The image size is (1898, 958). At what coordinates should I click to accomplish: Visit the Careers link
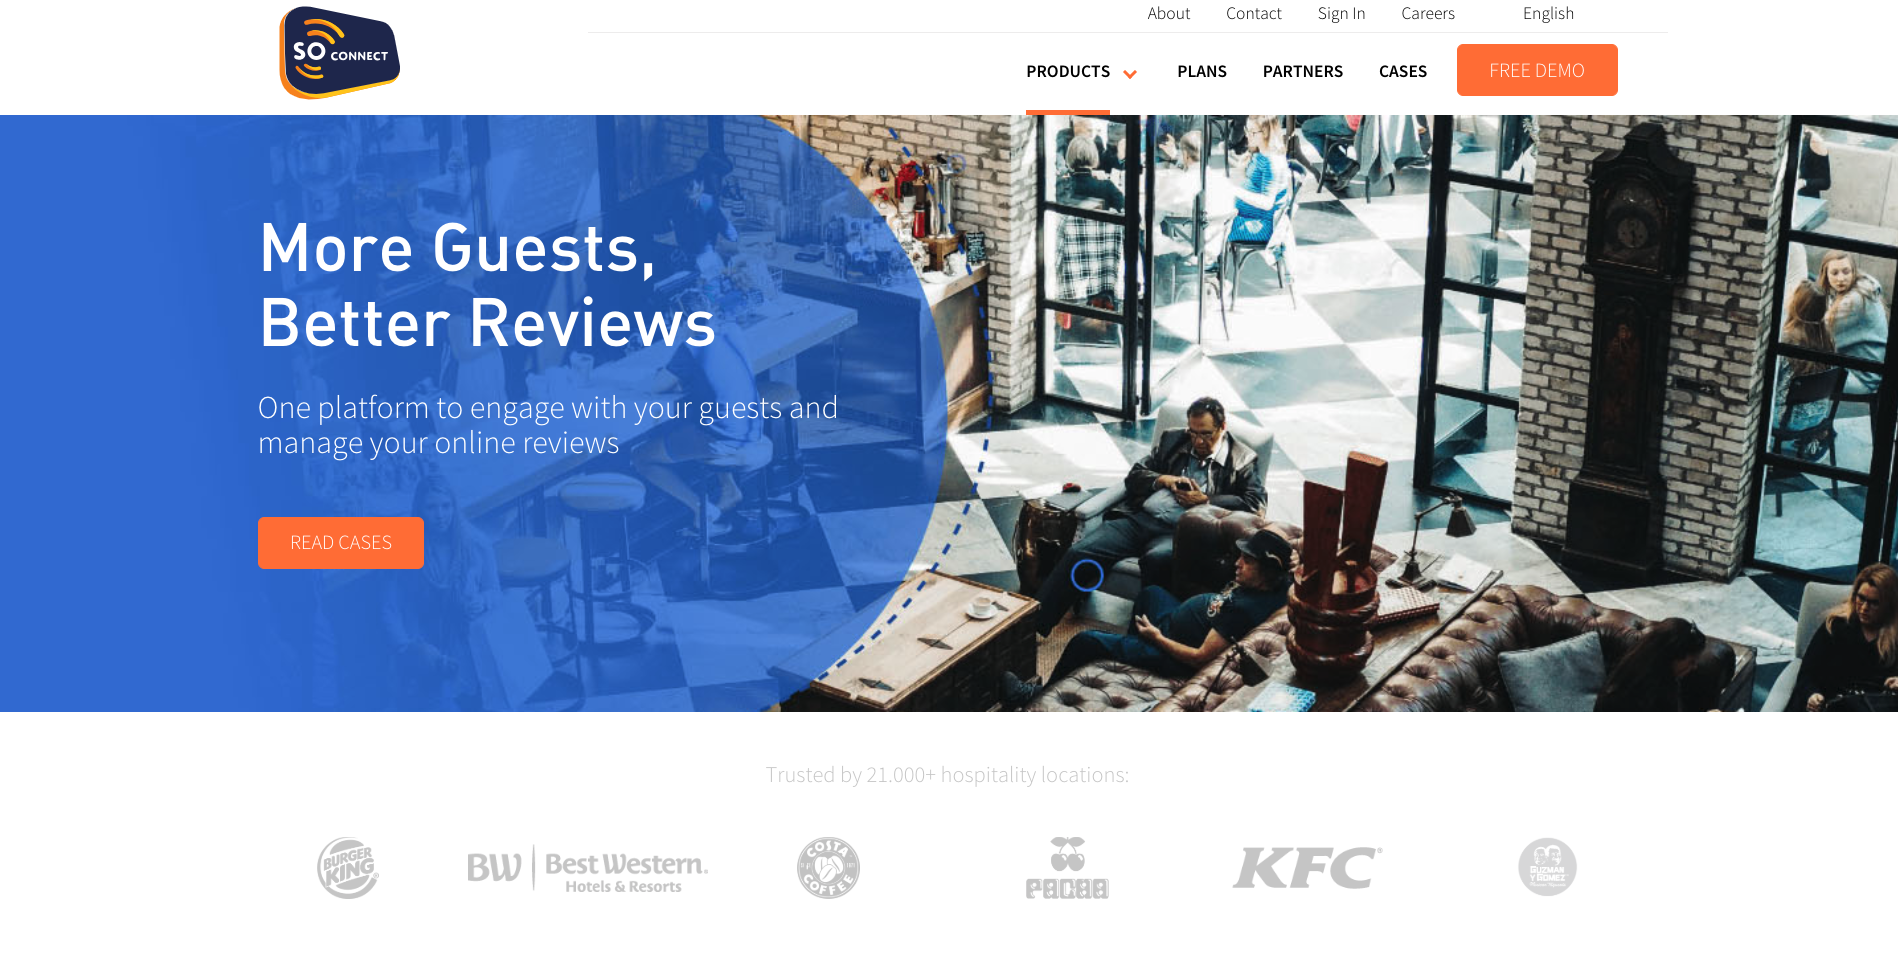1428,13
